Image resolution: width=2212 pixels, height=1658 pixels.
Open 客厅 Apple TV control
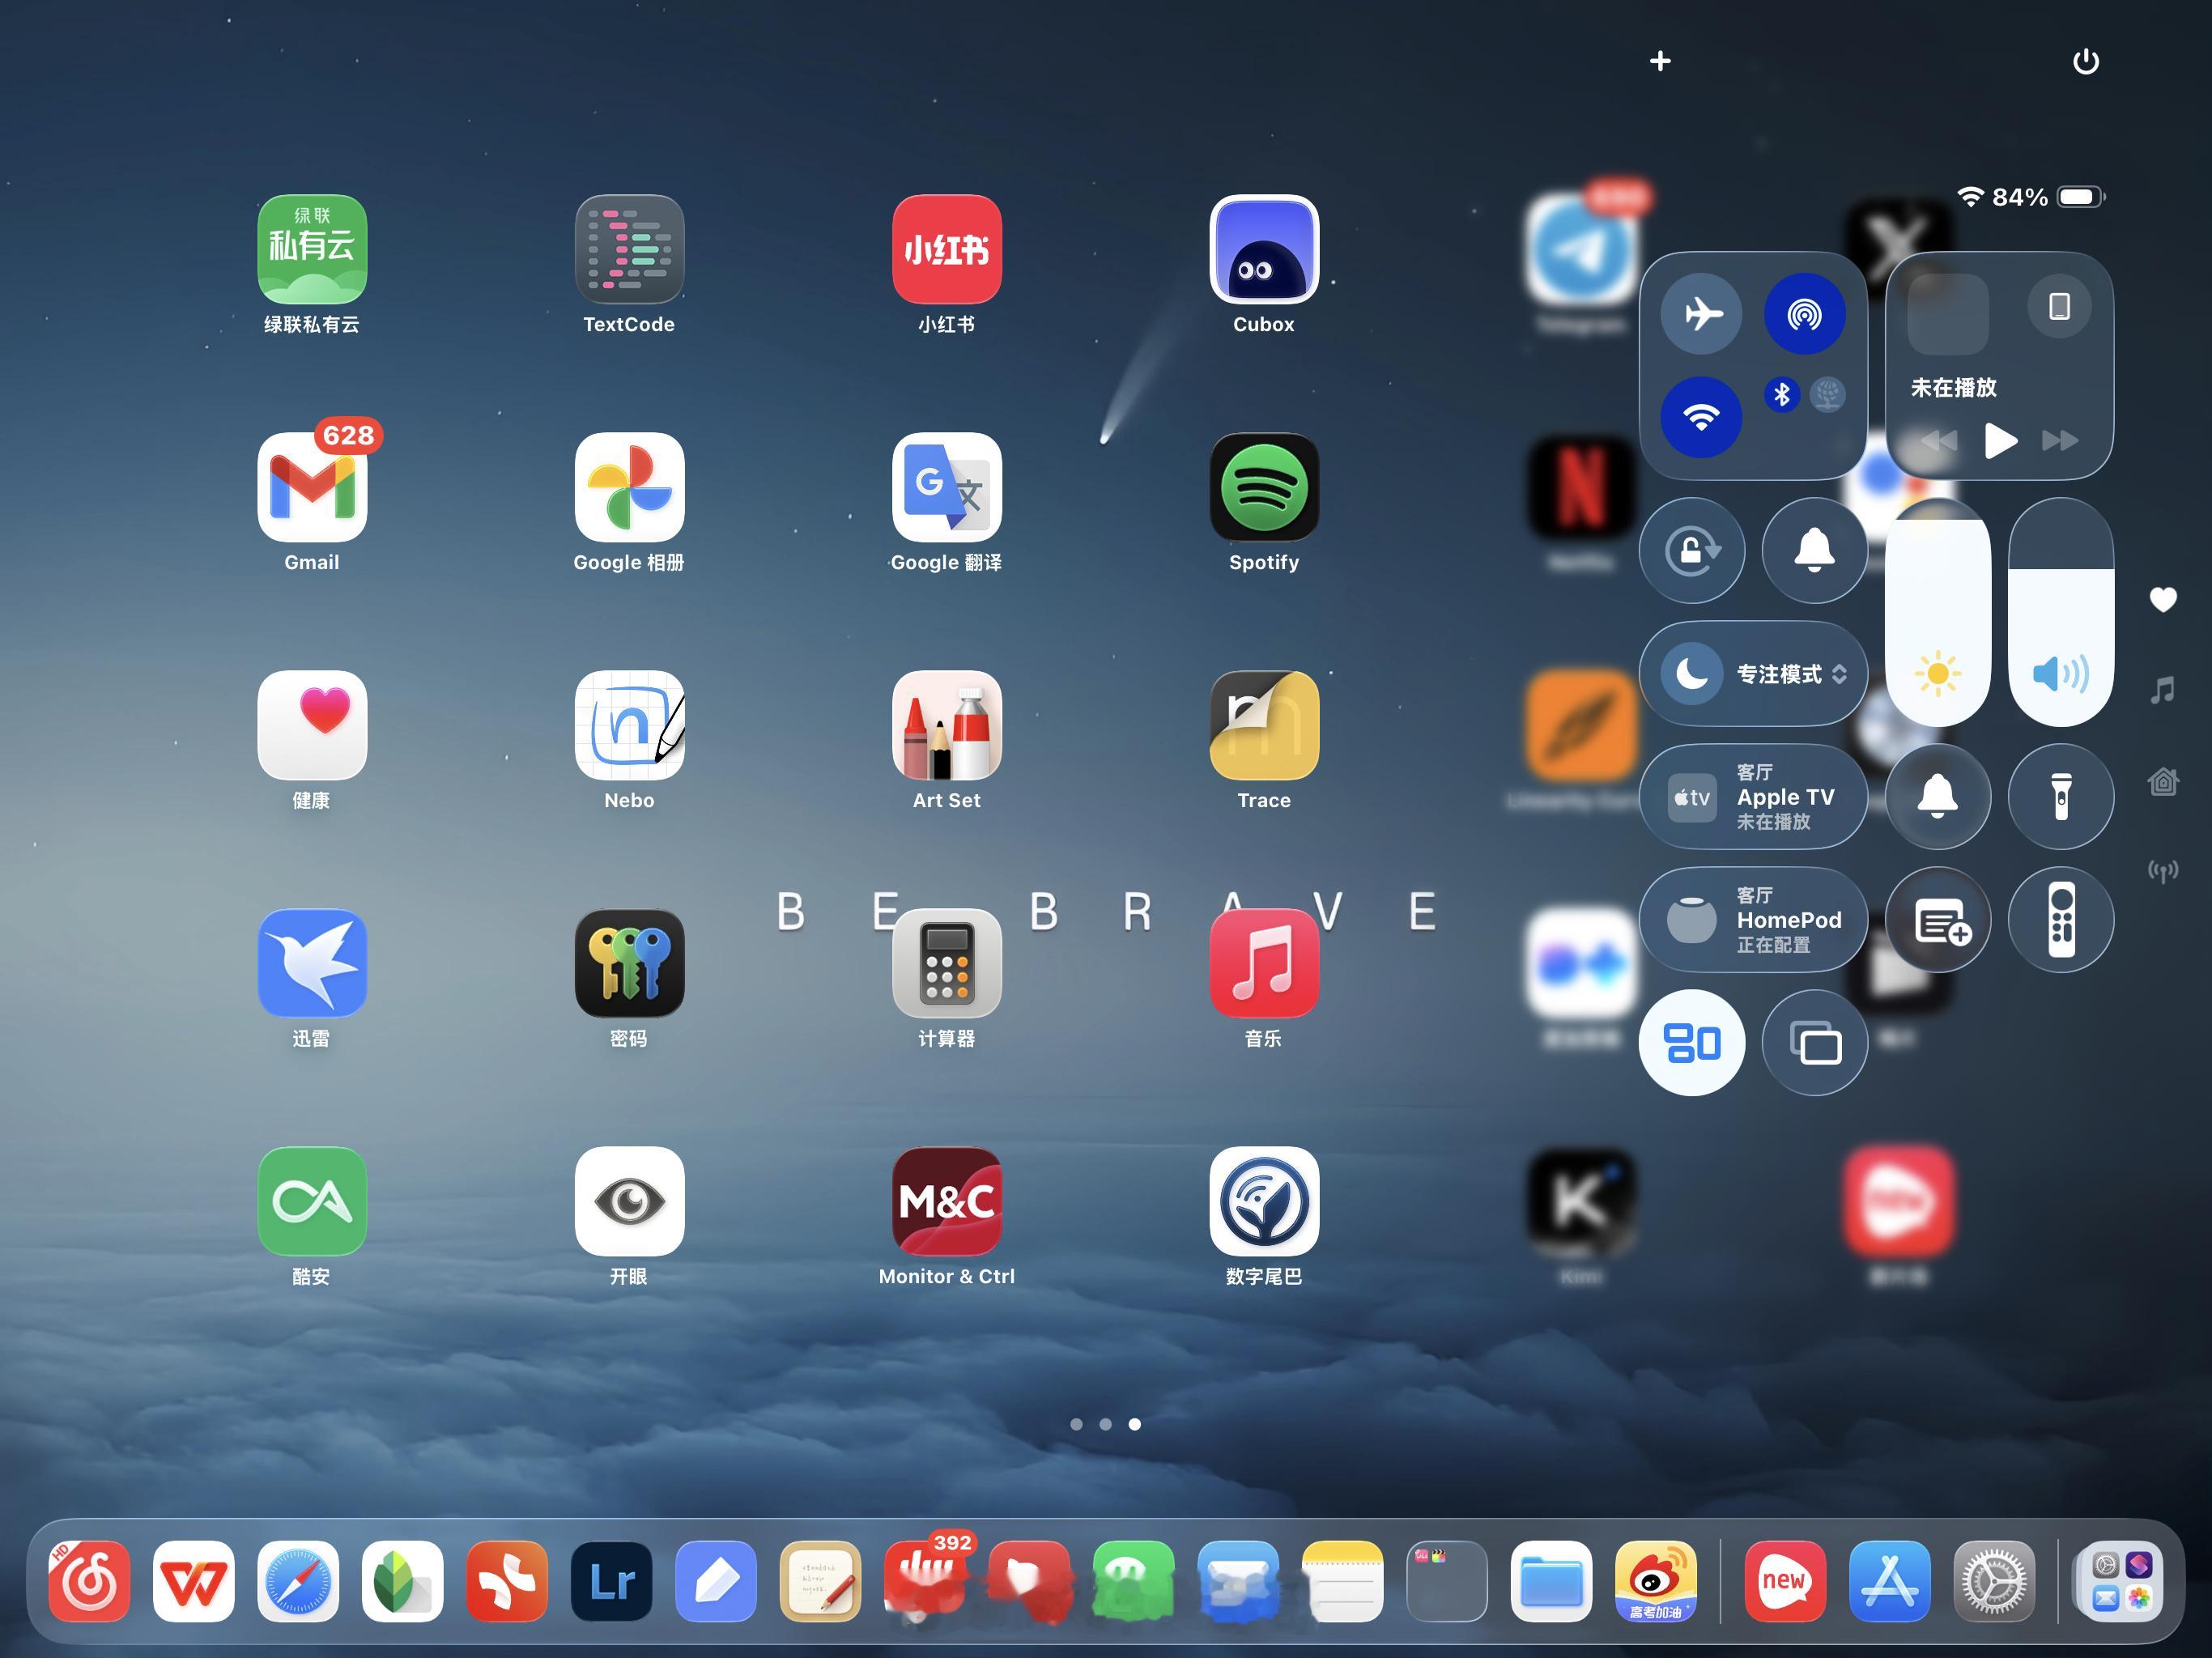1753,797
